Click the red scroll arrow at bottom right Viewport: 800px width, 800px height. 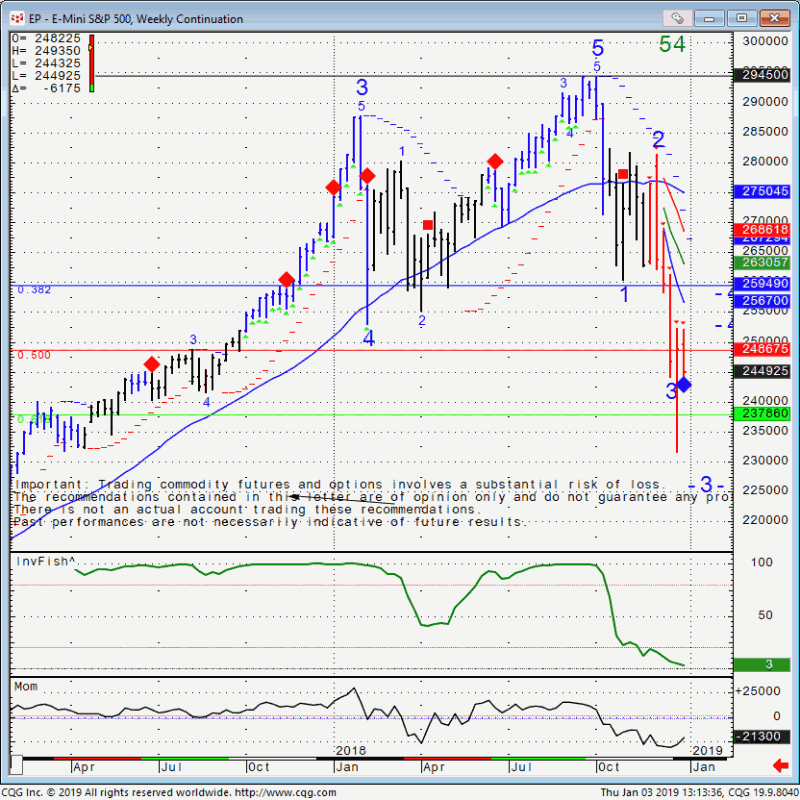[x=778, y=766]
